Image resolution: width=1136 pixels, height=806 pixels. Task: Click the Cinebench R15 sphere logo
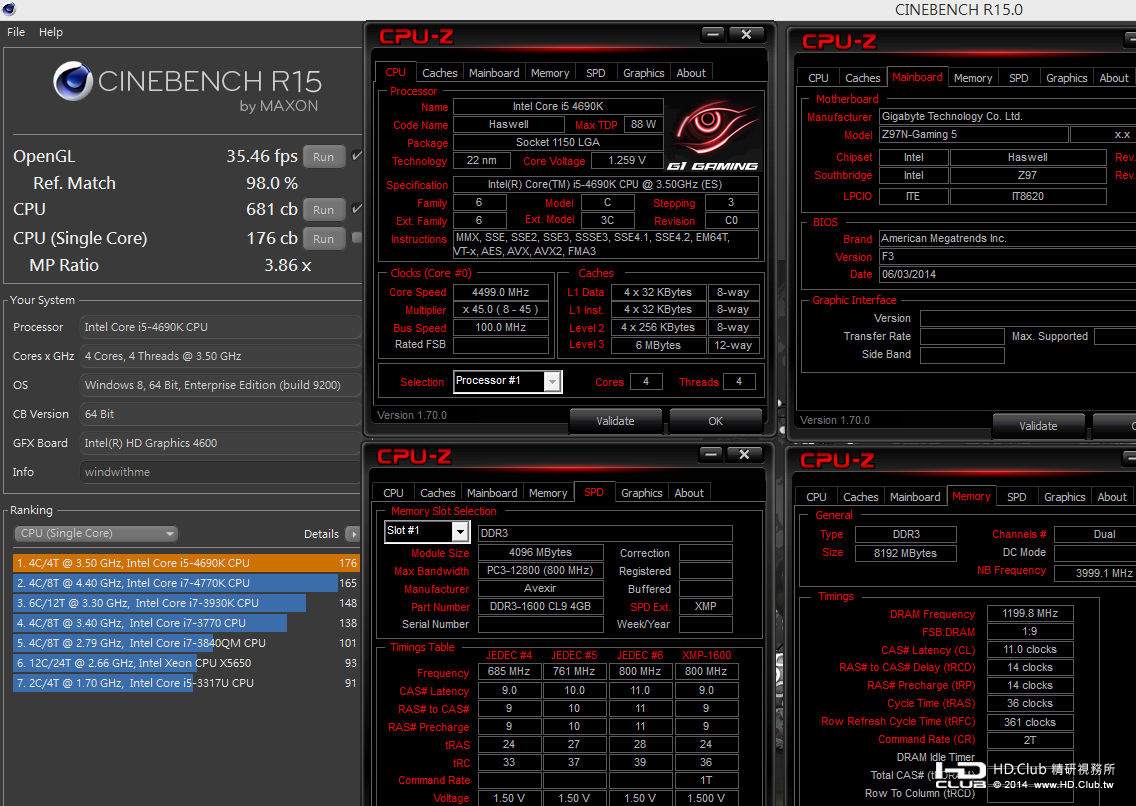72,80
